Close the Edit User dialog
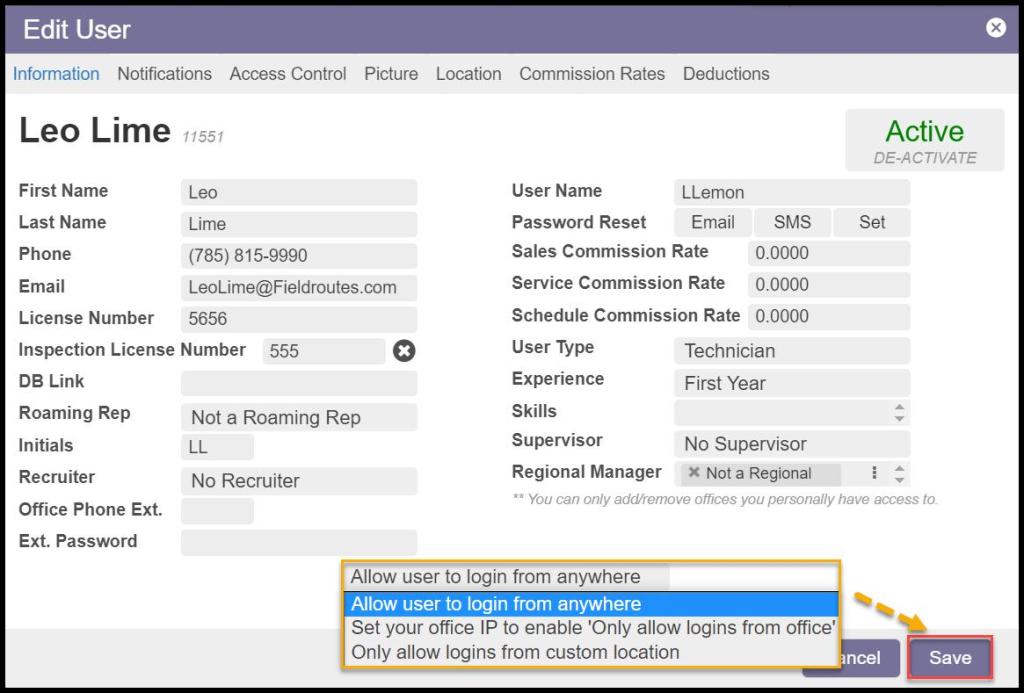The height and width of the screenshot is (693, 1024). tap(995, 28)
